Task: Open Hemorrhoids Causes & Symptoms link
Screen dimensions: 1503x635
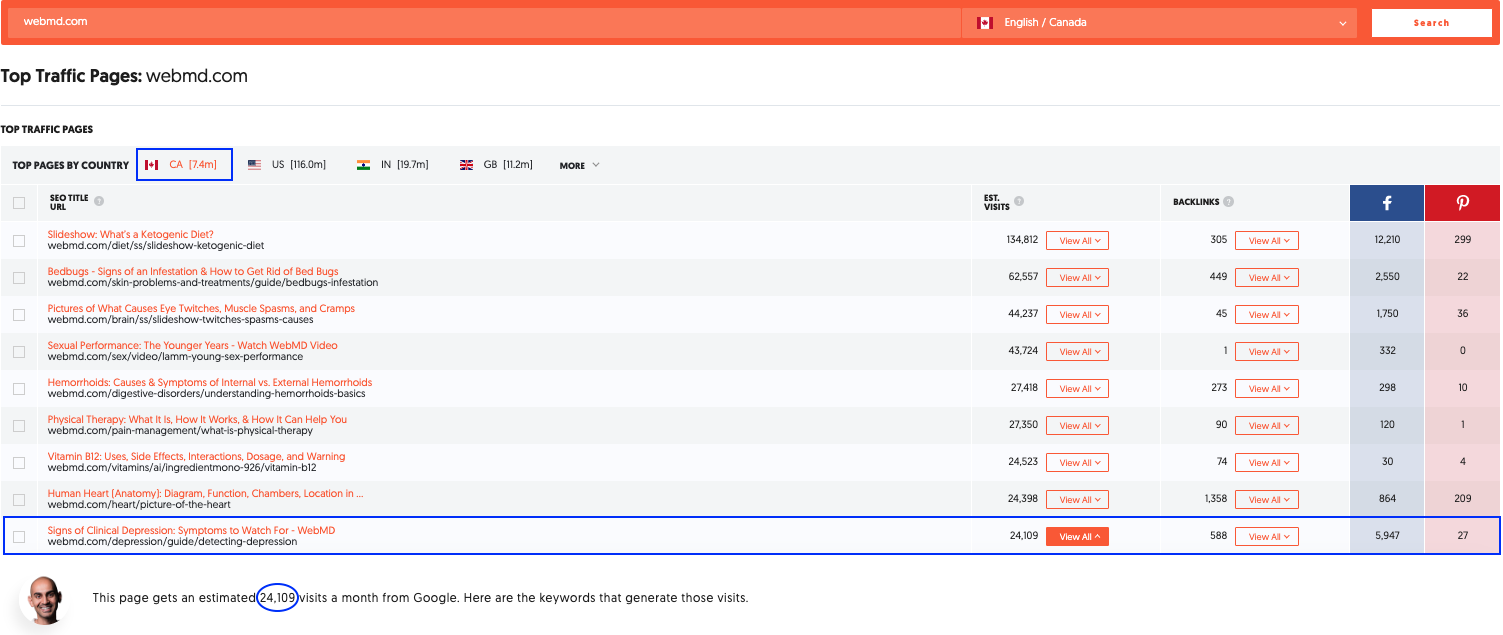Action: pyautogui.click(x=210, y=383)
